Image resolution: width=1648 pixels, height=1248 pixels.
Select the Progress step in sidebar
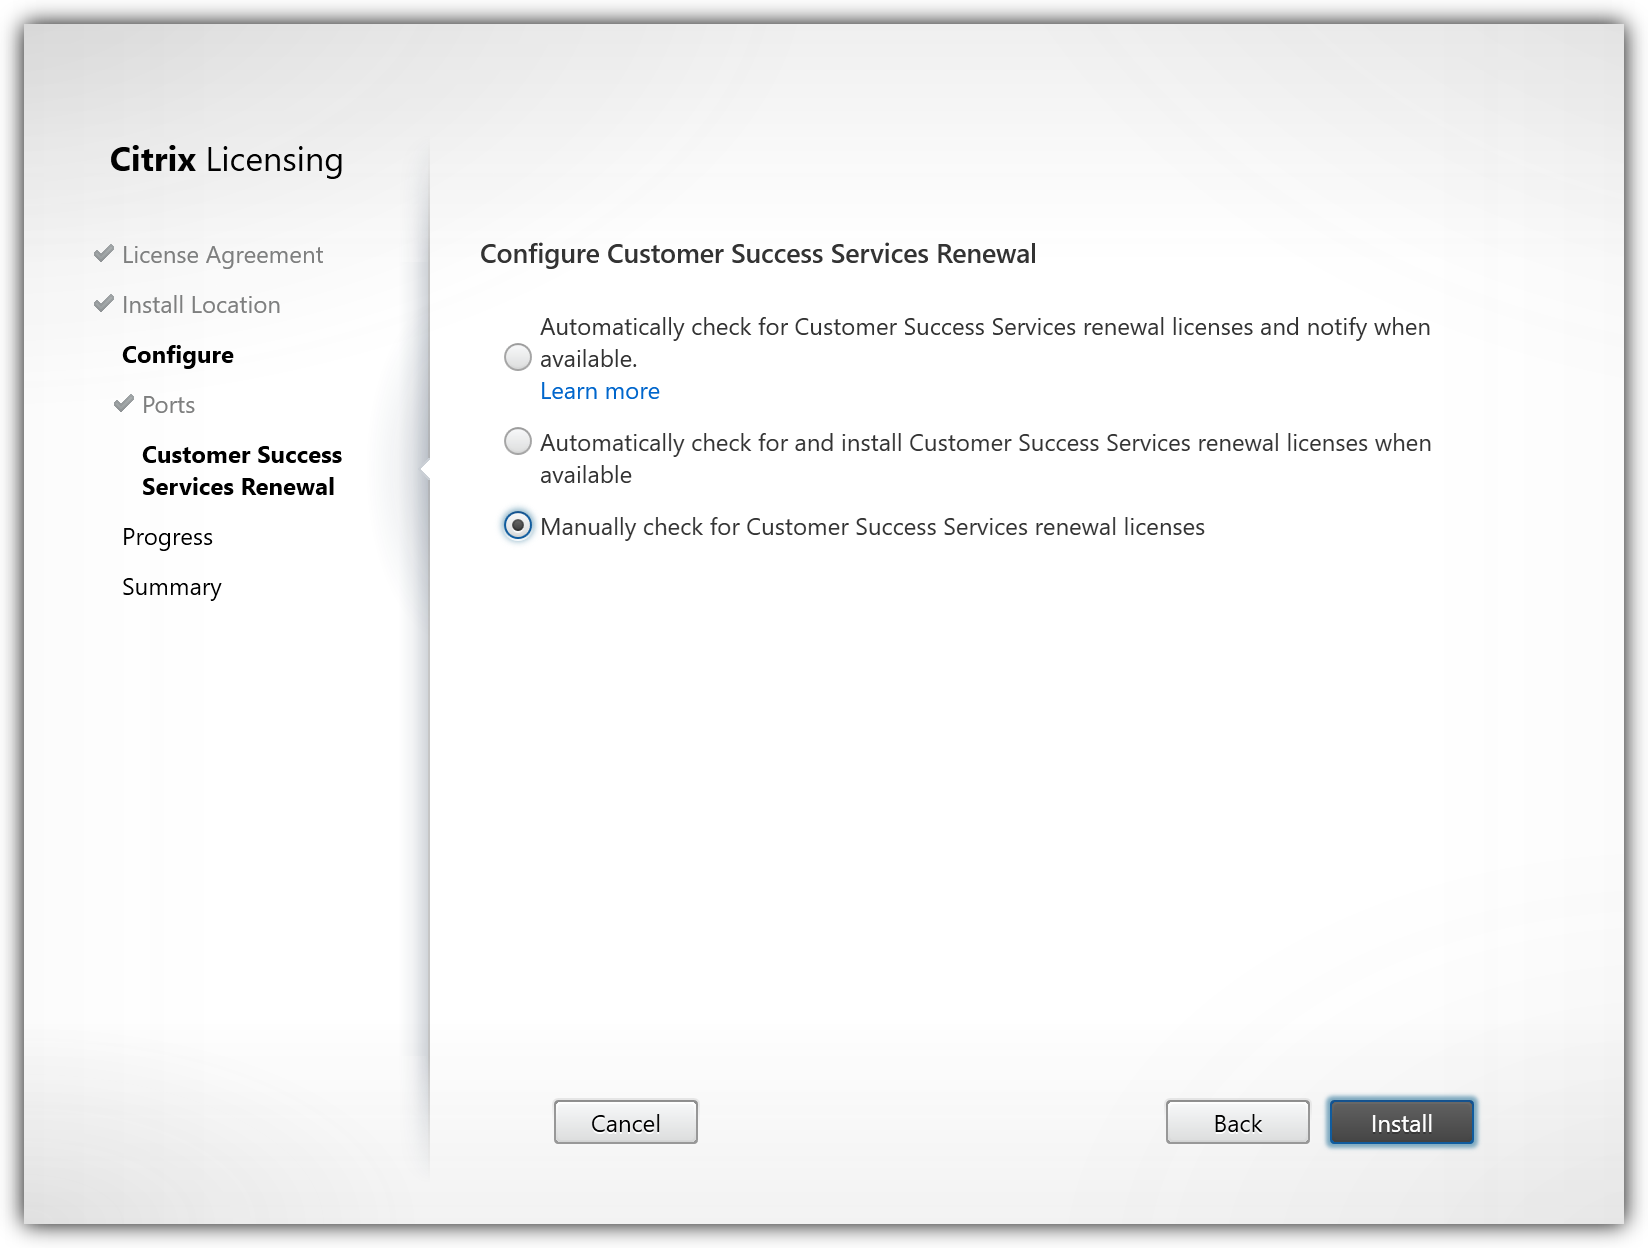(167, 537)
